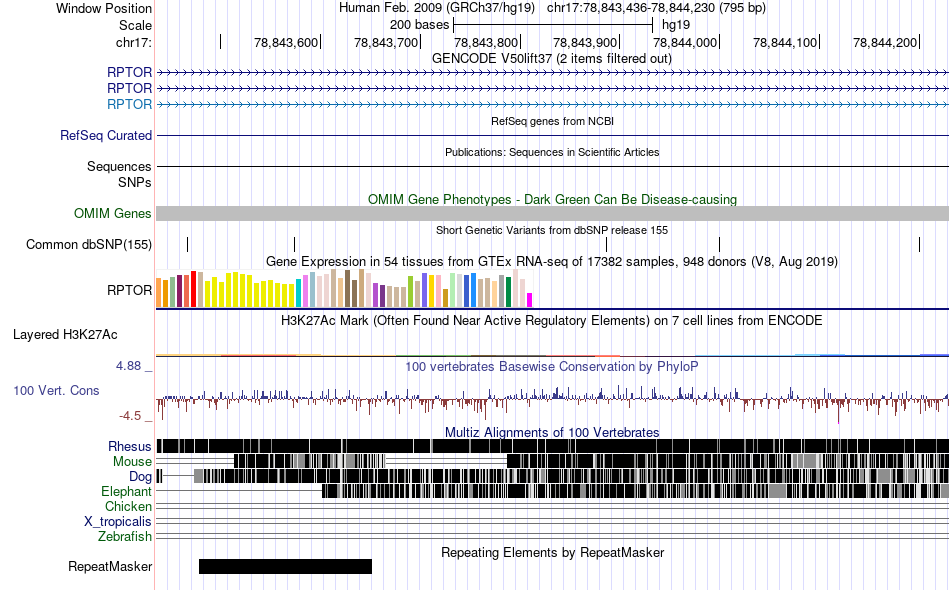Click the -4.5 PhyloP lower scale value

(130, 416)
